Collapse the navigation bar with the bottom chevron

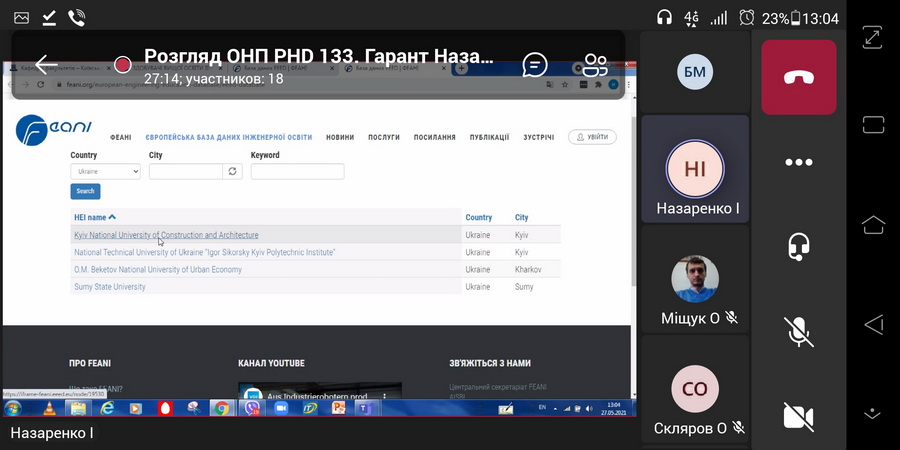pos(872,411)
